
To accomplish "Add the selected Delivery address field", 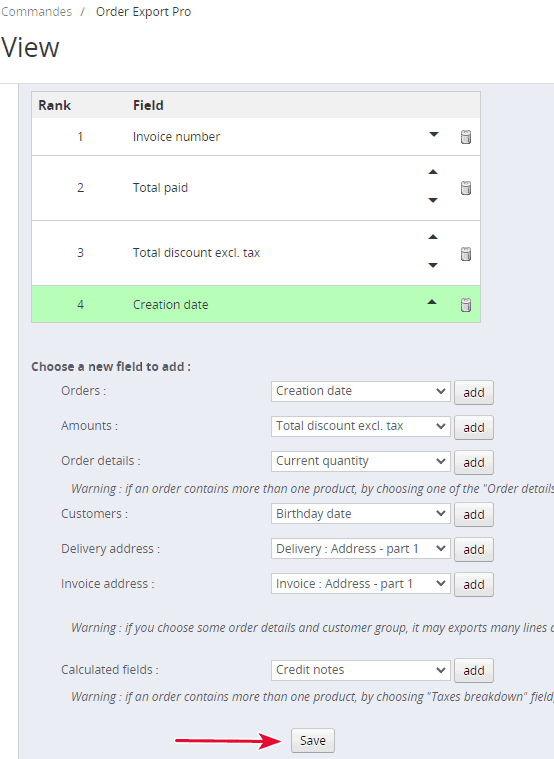I will point(474,549).
